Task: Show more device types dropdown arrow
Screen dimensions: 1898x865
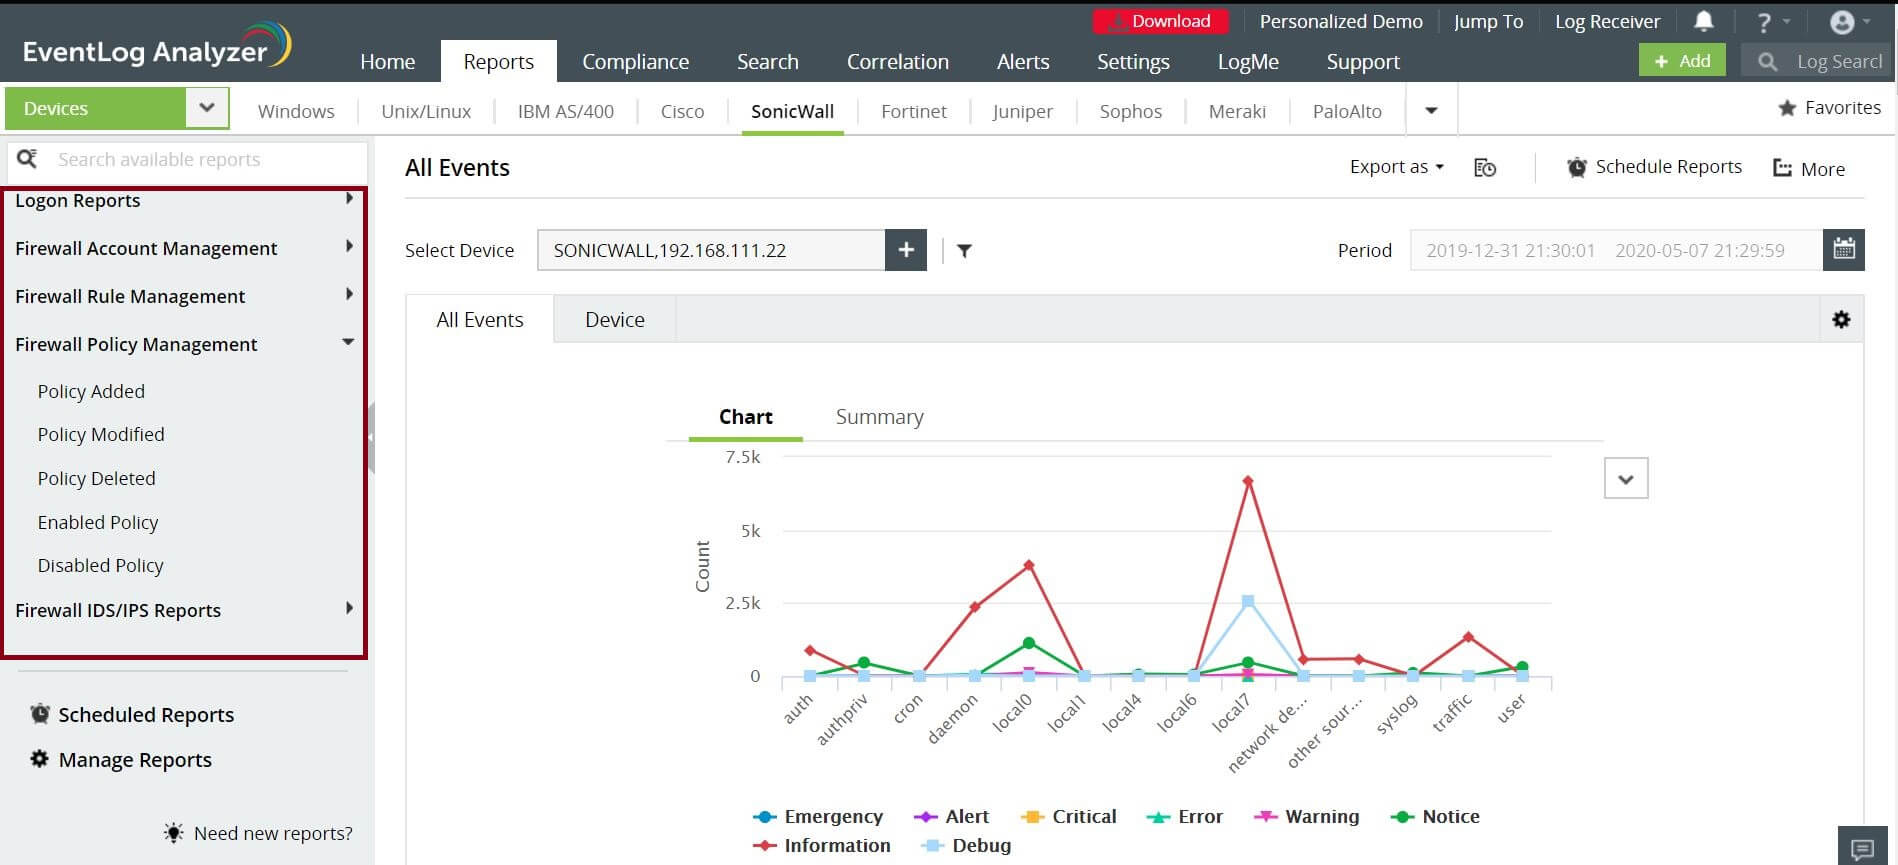Action: (1431, 110)
